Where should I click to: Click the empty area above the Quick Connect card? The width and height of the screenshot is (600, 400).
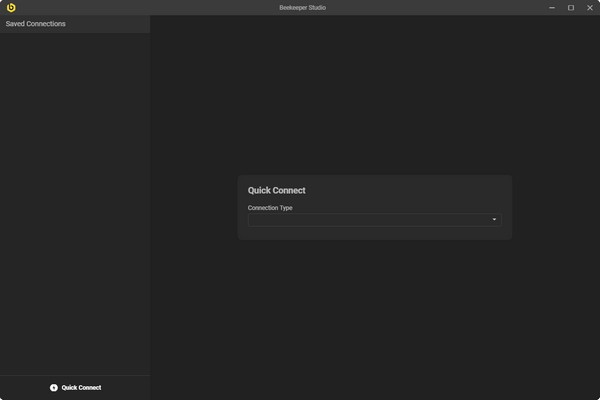[x=375, y=100]
